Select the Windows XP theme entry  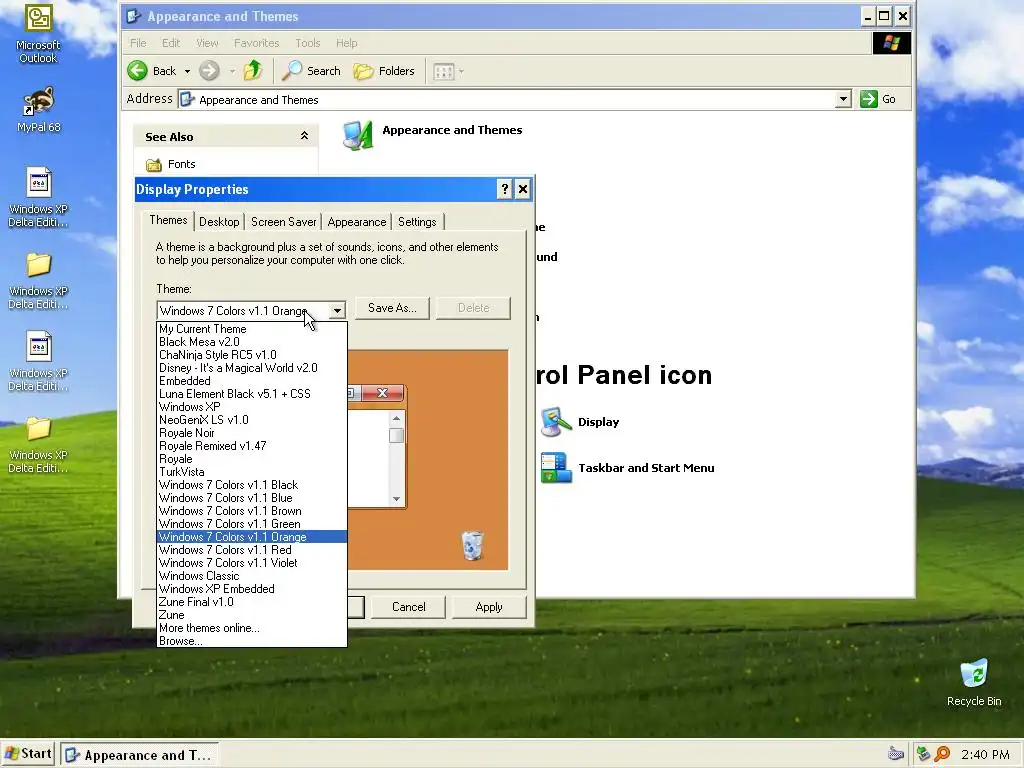[x=252, y=407]
